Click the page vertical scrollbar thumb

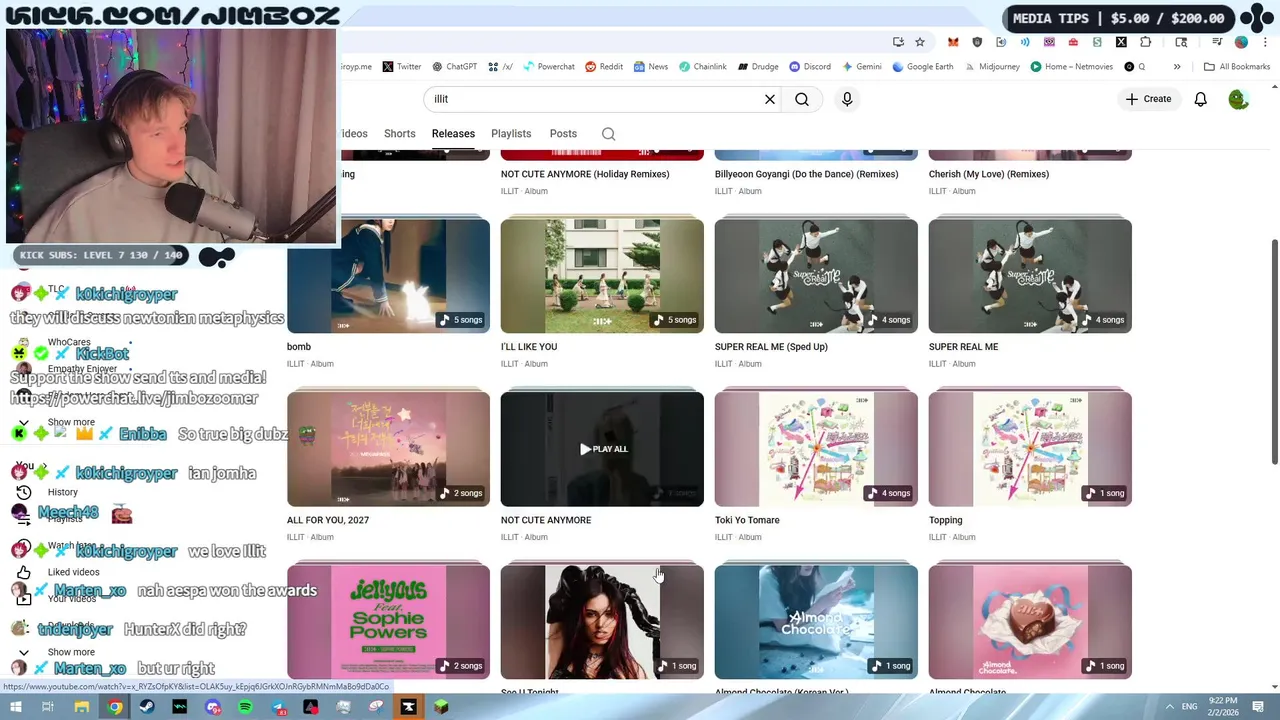pyautogui.click(x=1274, y=351)
